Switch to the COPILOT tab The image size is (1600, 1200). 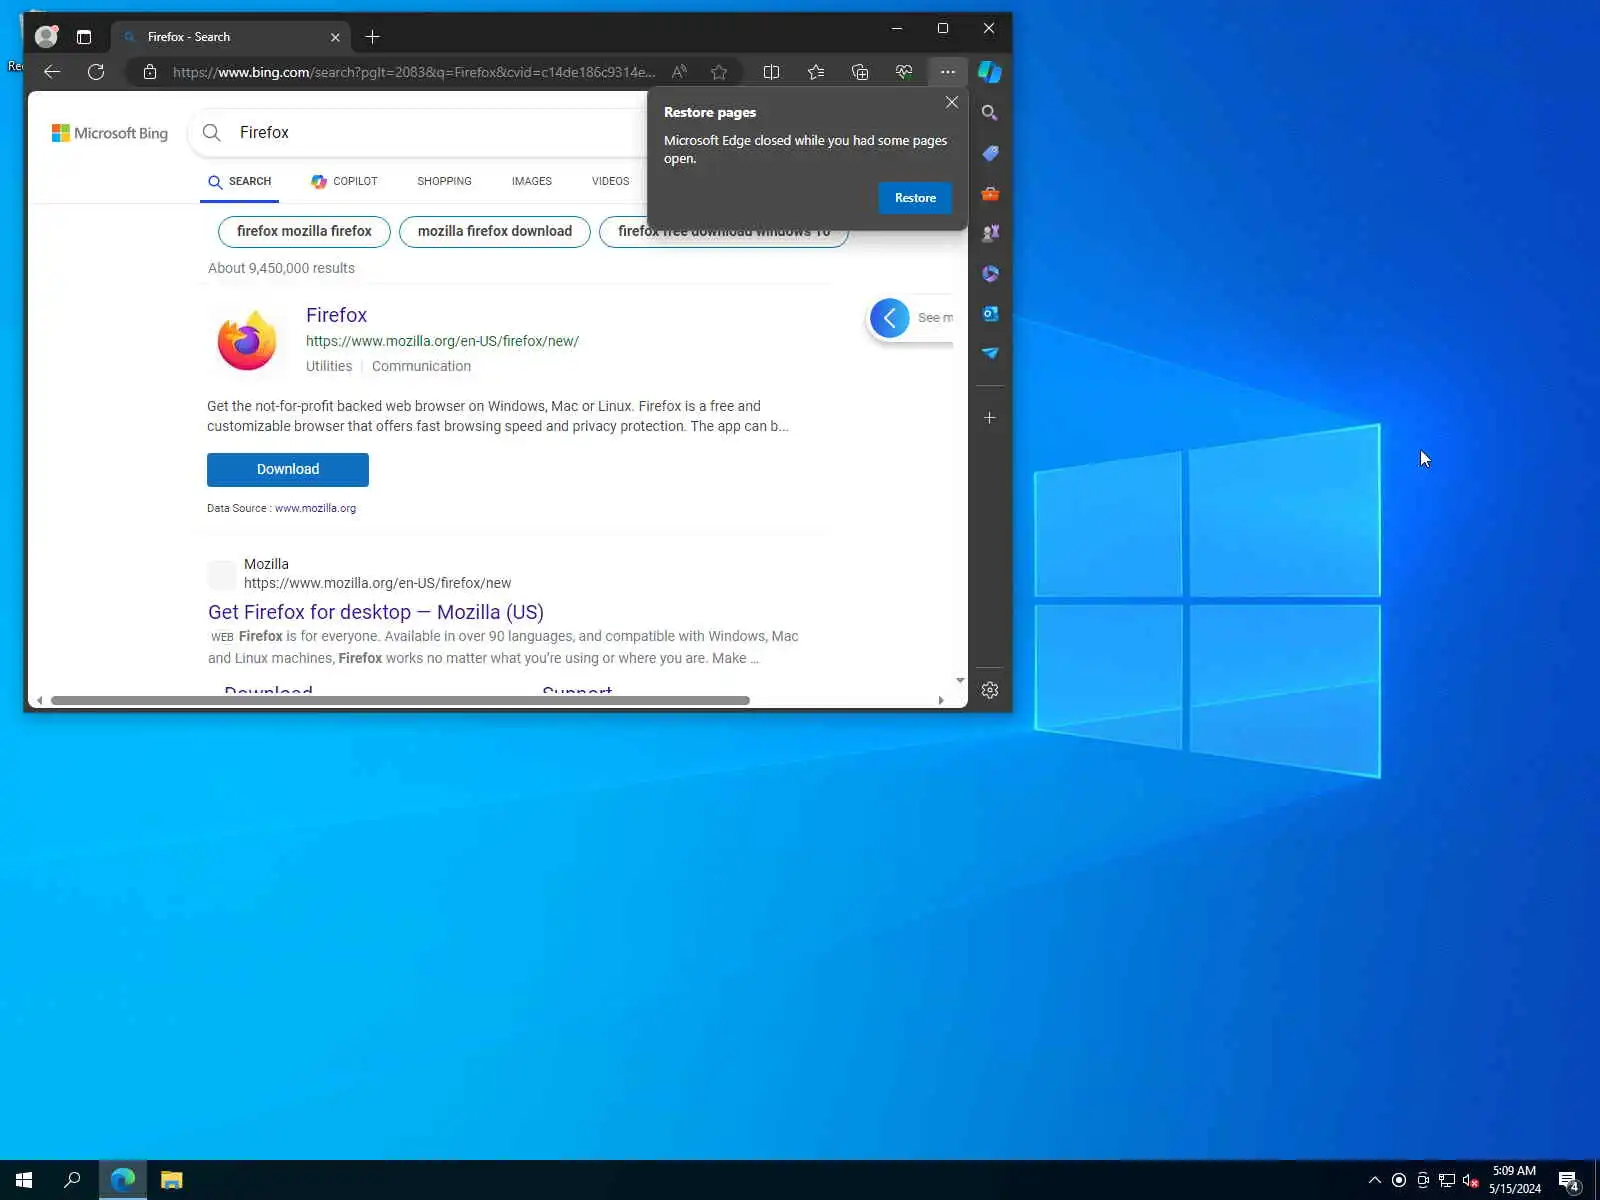(345, 181)
